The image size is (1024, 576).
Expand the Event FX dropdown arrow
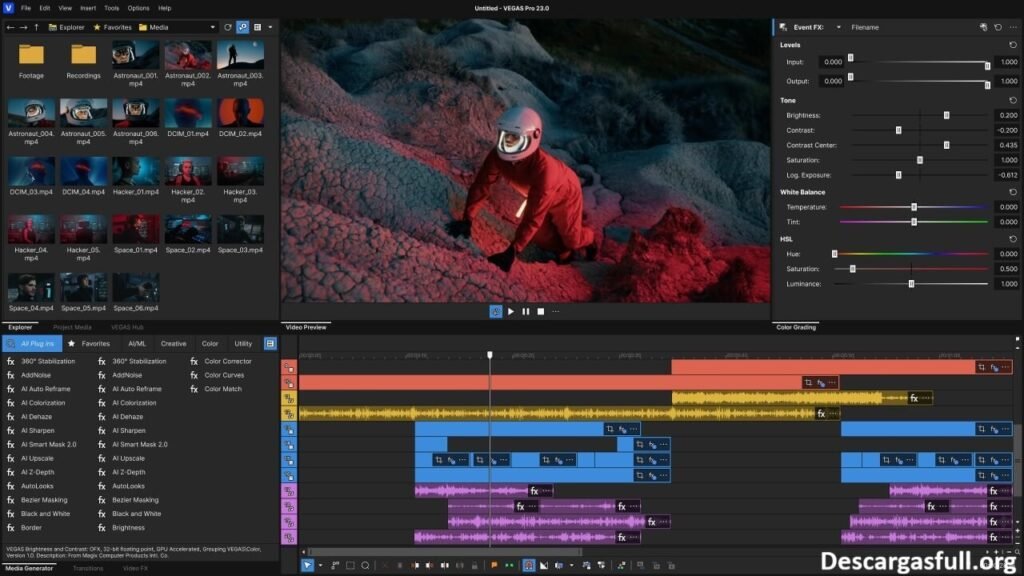click(838, 27)
